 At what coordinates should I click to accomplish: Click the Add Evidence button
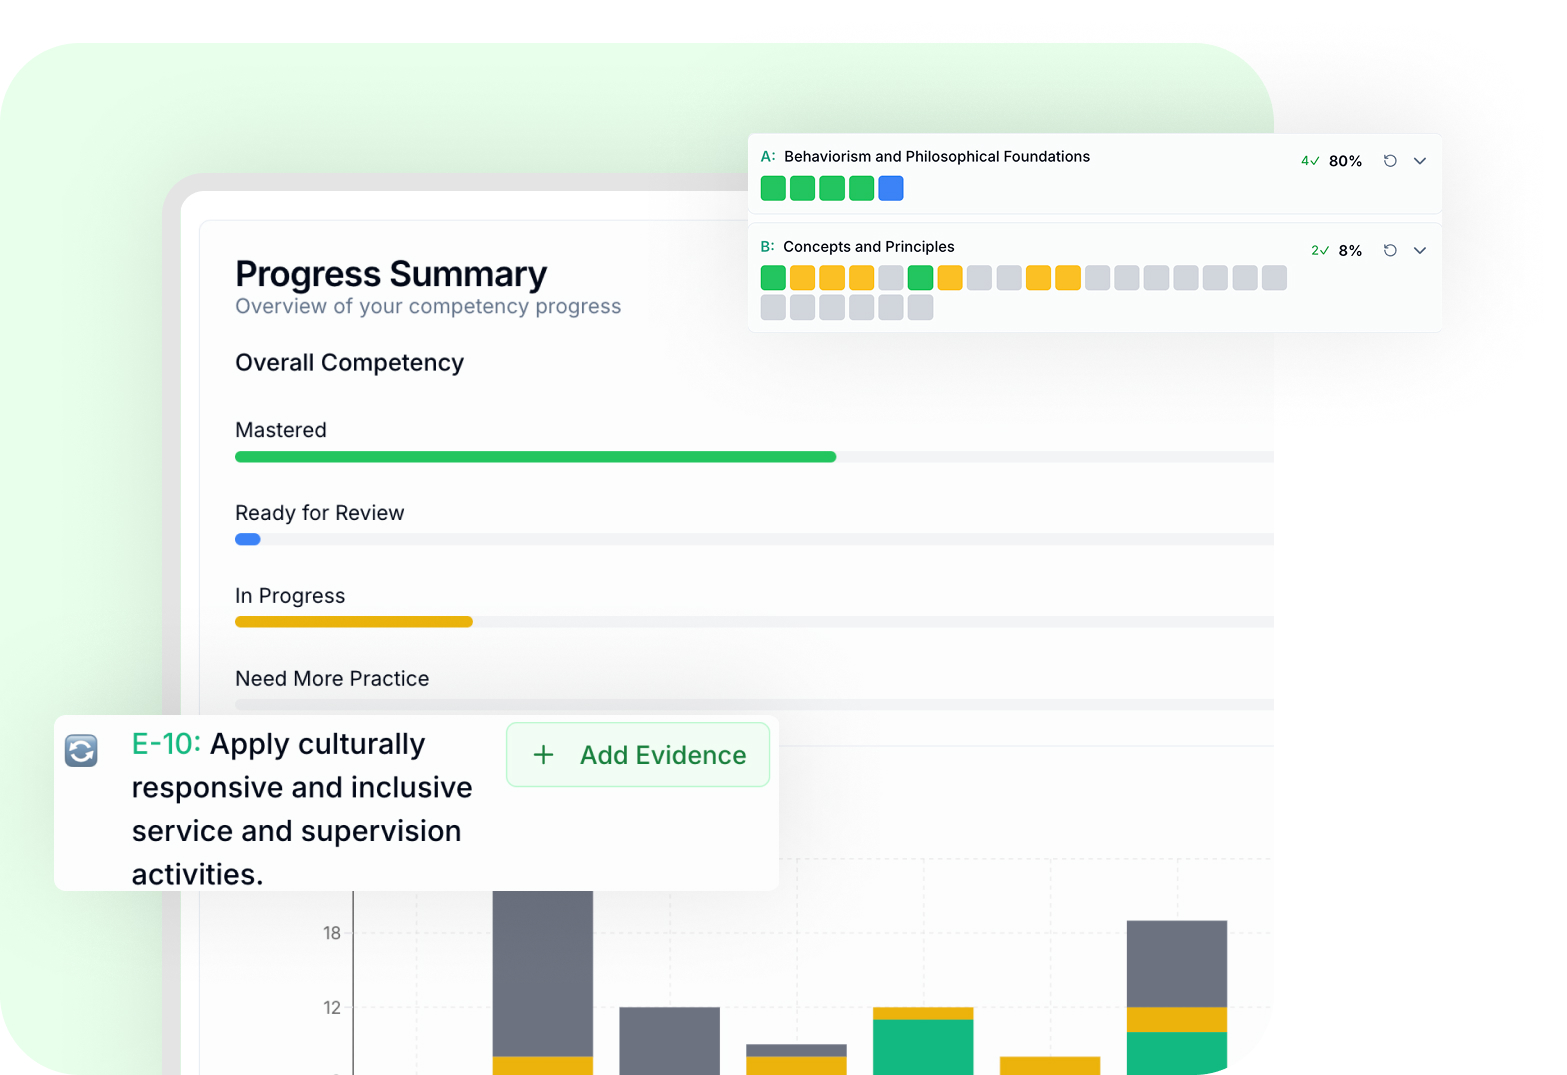(637, 755)
